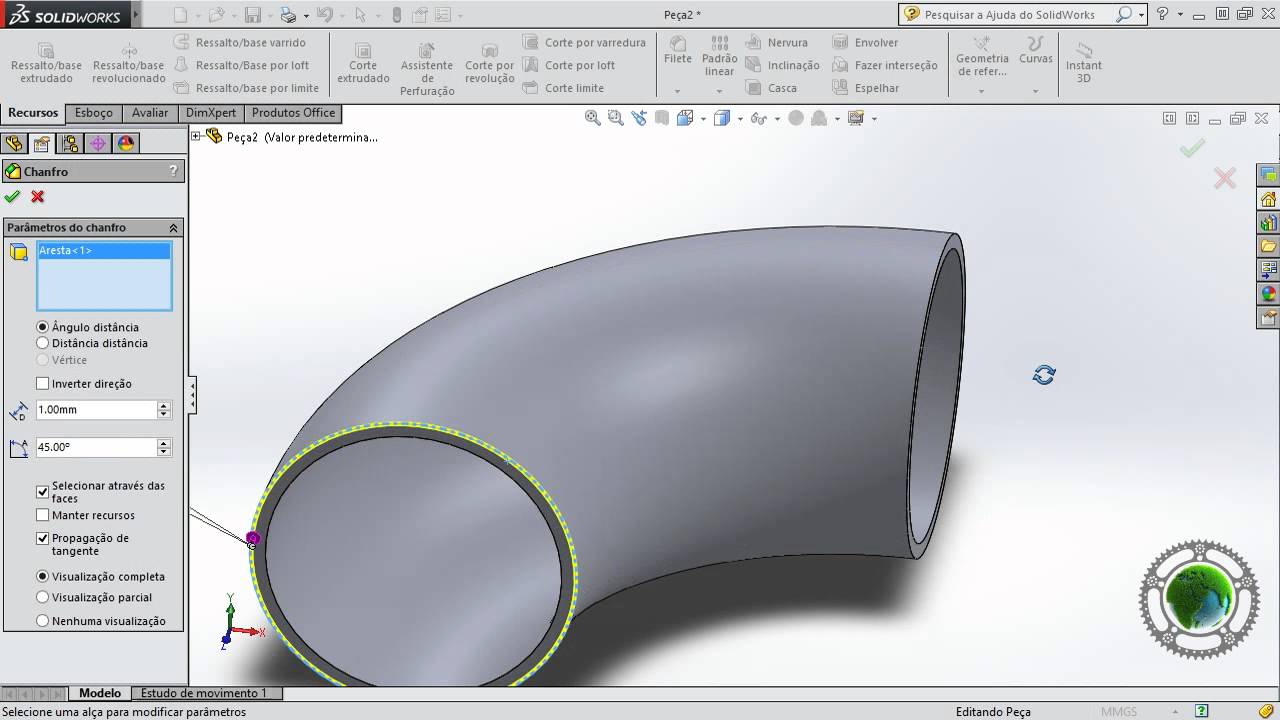This screenshot has height=720, width=1280.
Task: Click the Casca (shell) tool
Action: tap(772, 88)
